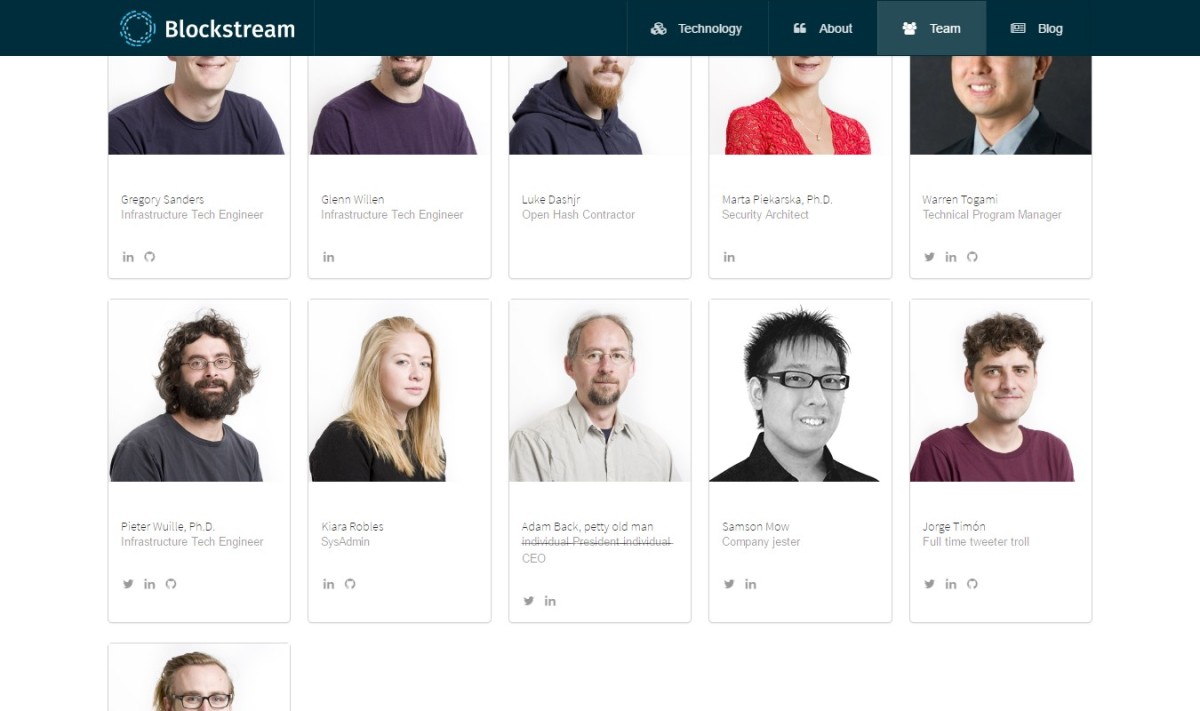
Task: Click Glenn Willen's LinkedIn icon
Action: (x=328, y=257)
